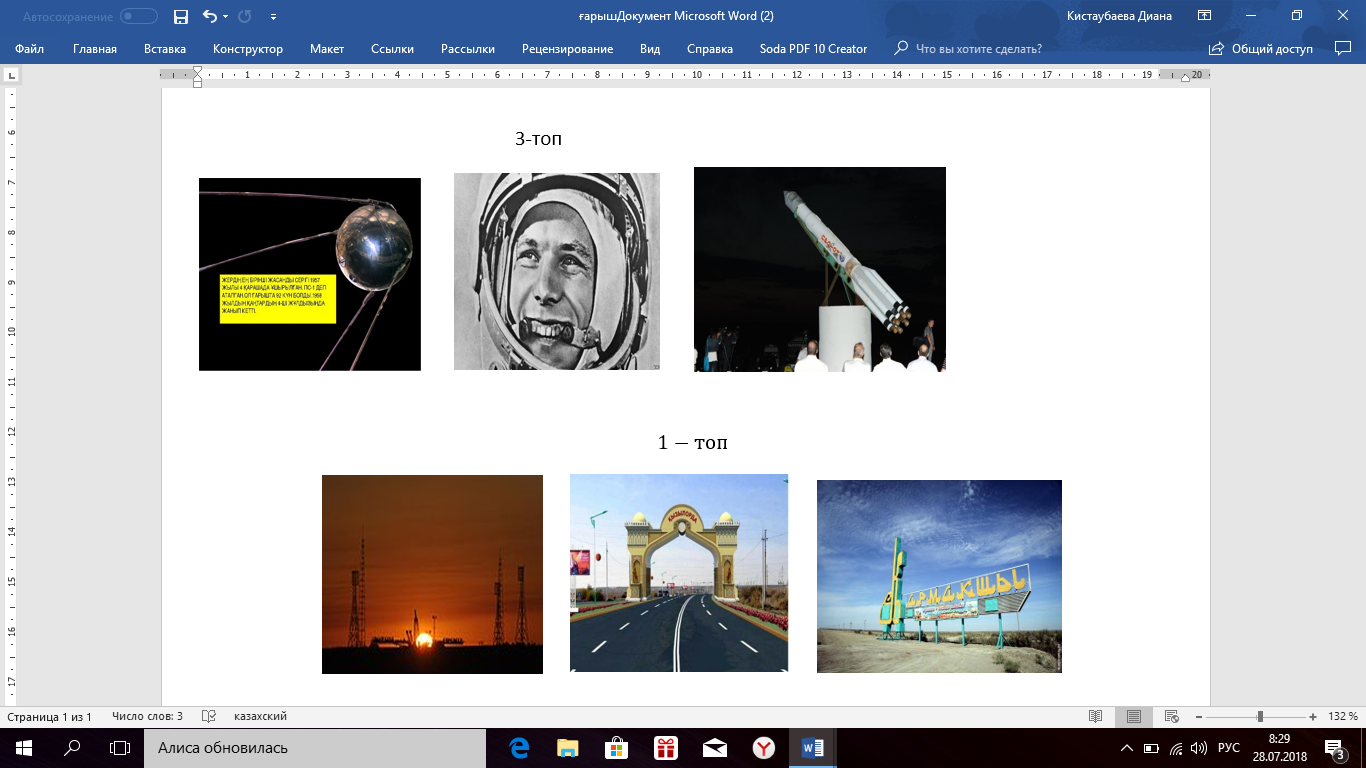This screenshot has height=768, width=1366.
Task: Toggle the Автосохранение switch
Action: tap(138, 16)
